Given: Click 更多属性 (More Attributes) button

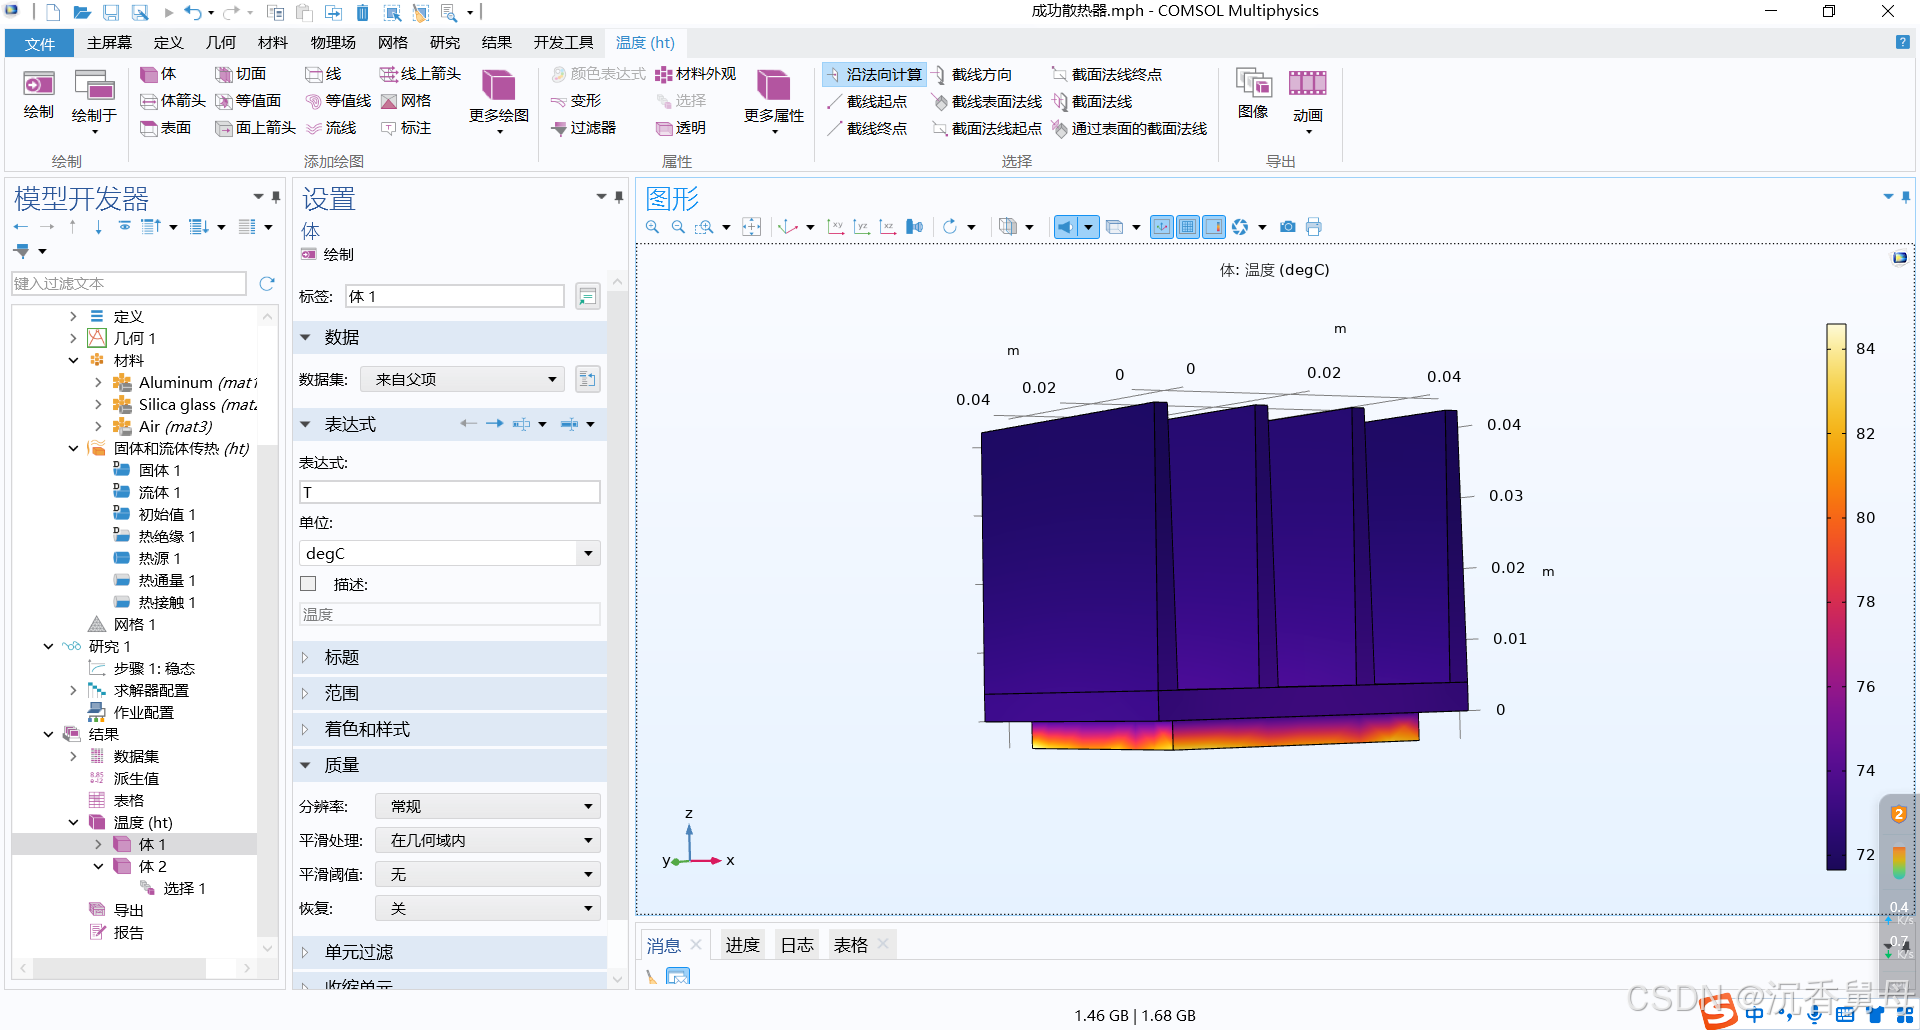Looking at the screenshot, I should 774,100.
